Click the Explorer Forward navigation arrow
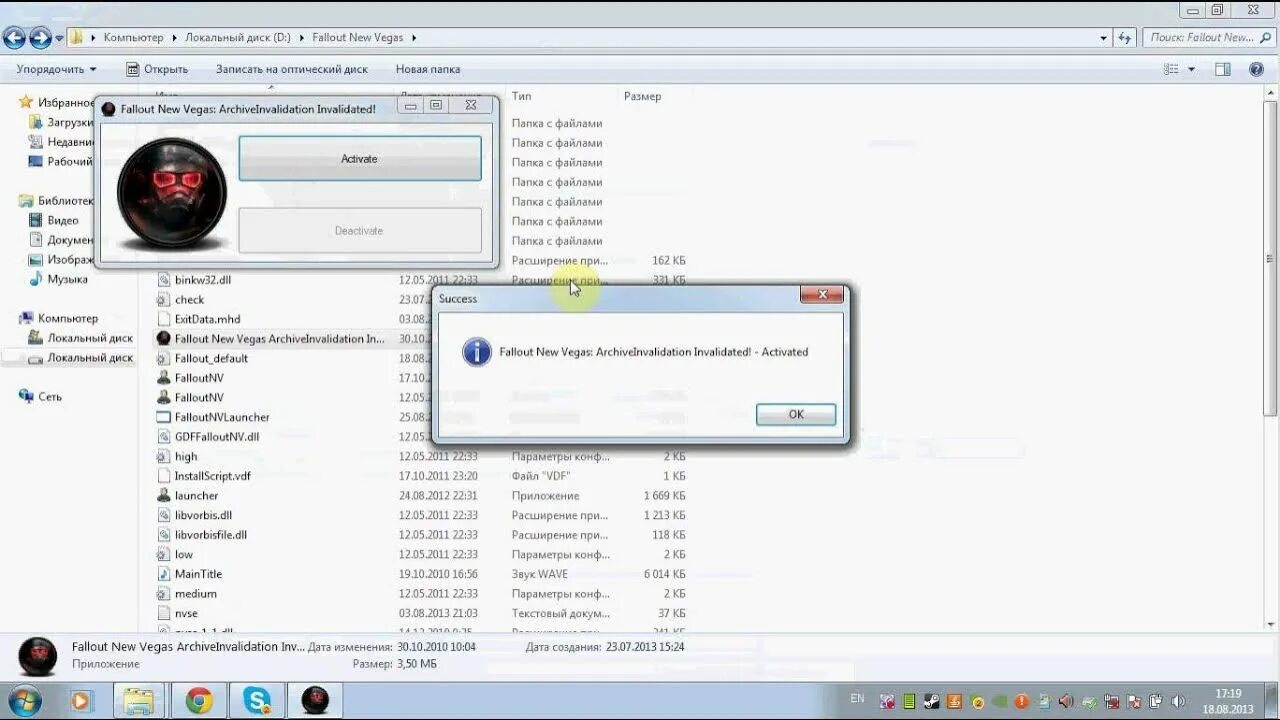This screenshot has width=1280, height=720. 40,38
